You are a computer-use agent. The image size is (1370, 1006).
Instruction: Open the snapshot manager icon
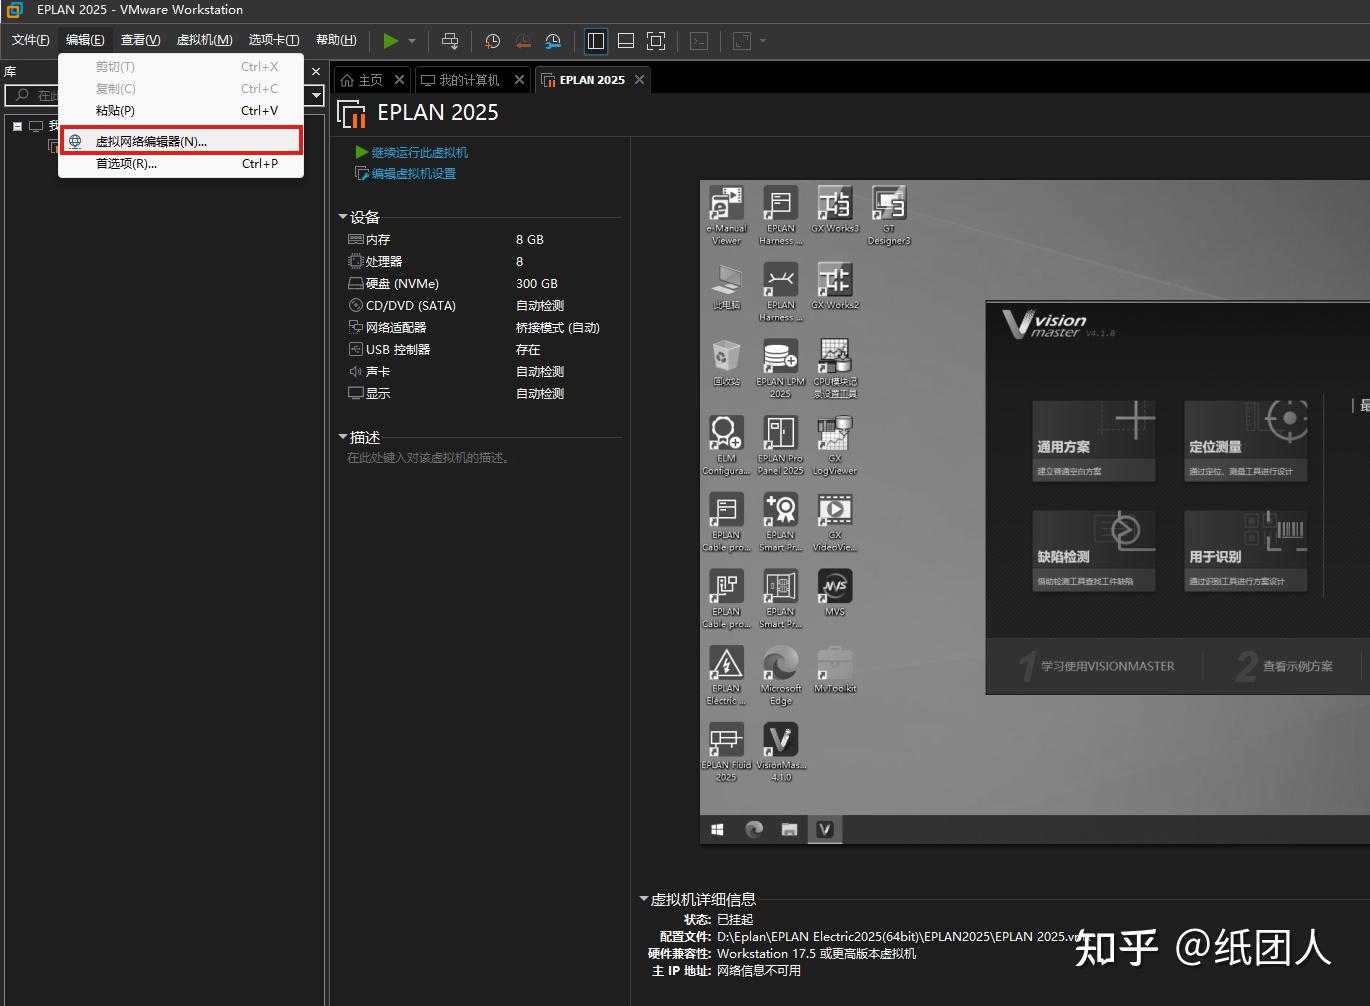(x=553, y=41)
